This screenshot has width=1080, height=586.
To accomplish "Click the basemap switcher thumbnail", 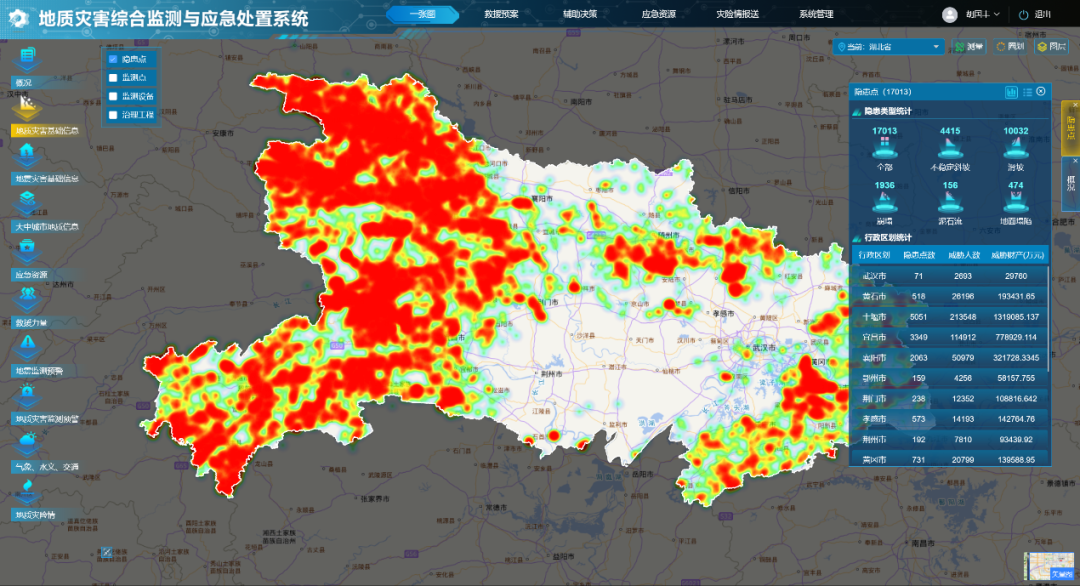I will tap(1048, 566).
